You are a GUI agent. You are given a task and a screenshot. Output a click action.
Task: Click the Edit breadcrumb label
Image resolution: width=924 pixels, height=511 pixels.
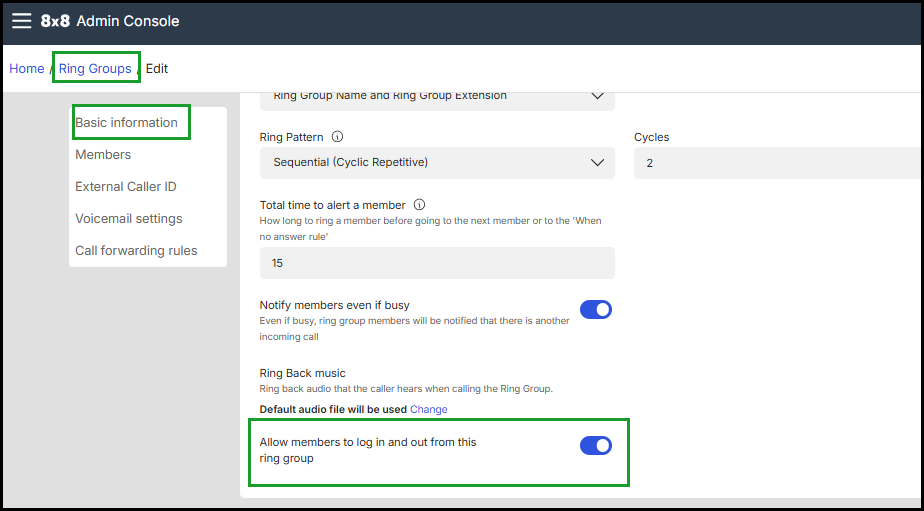[x=157, y=69]
